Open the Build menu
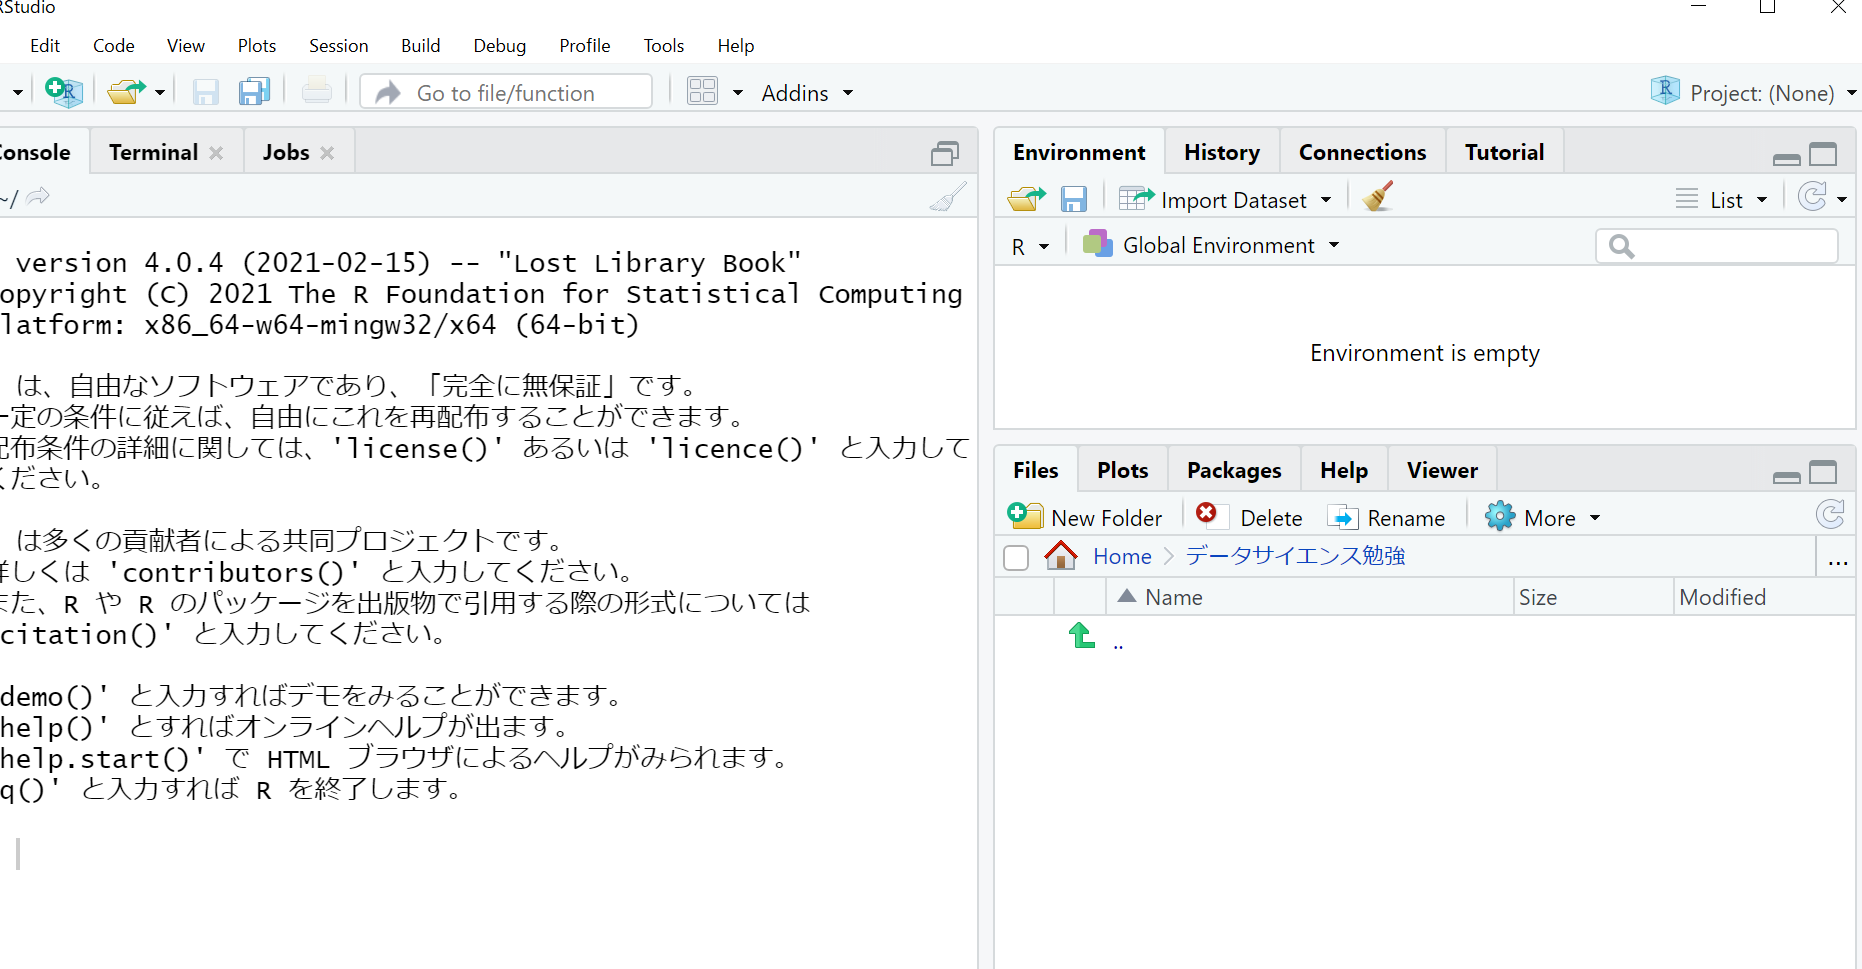Image resolution: width=1862 pixels, height=969 pixels. click(421, 46)
